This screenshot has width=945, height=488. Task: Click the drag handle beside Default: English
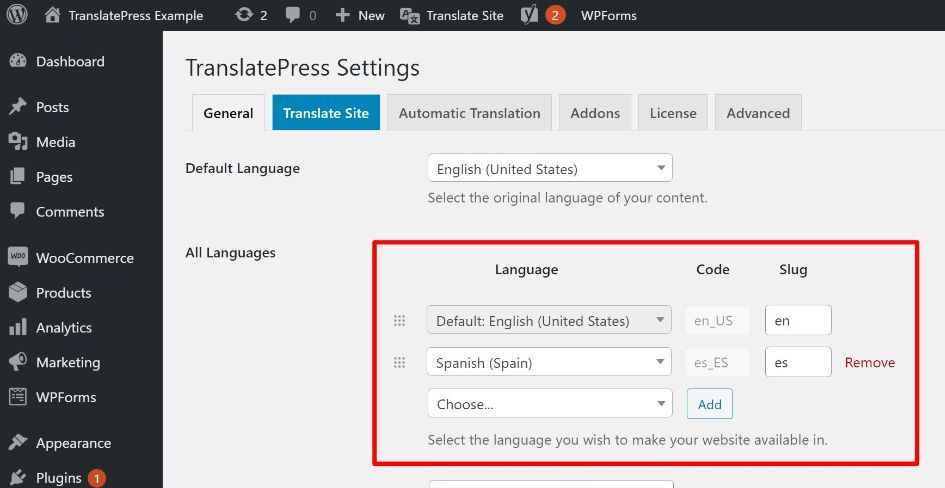click(x=399, y=321)
